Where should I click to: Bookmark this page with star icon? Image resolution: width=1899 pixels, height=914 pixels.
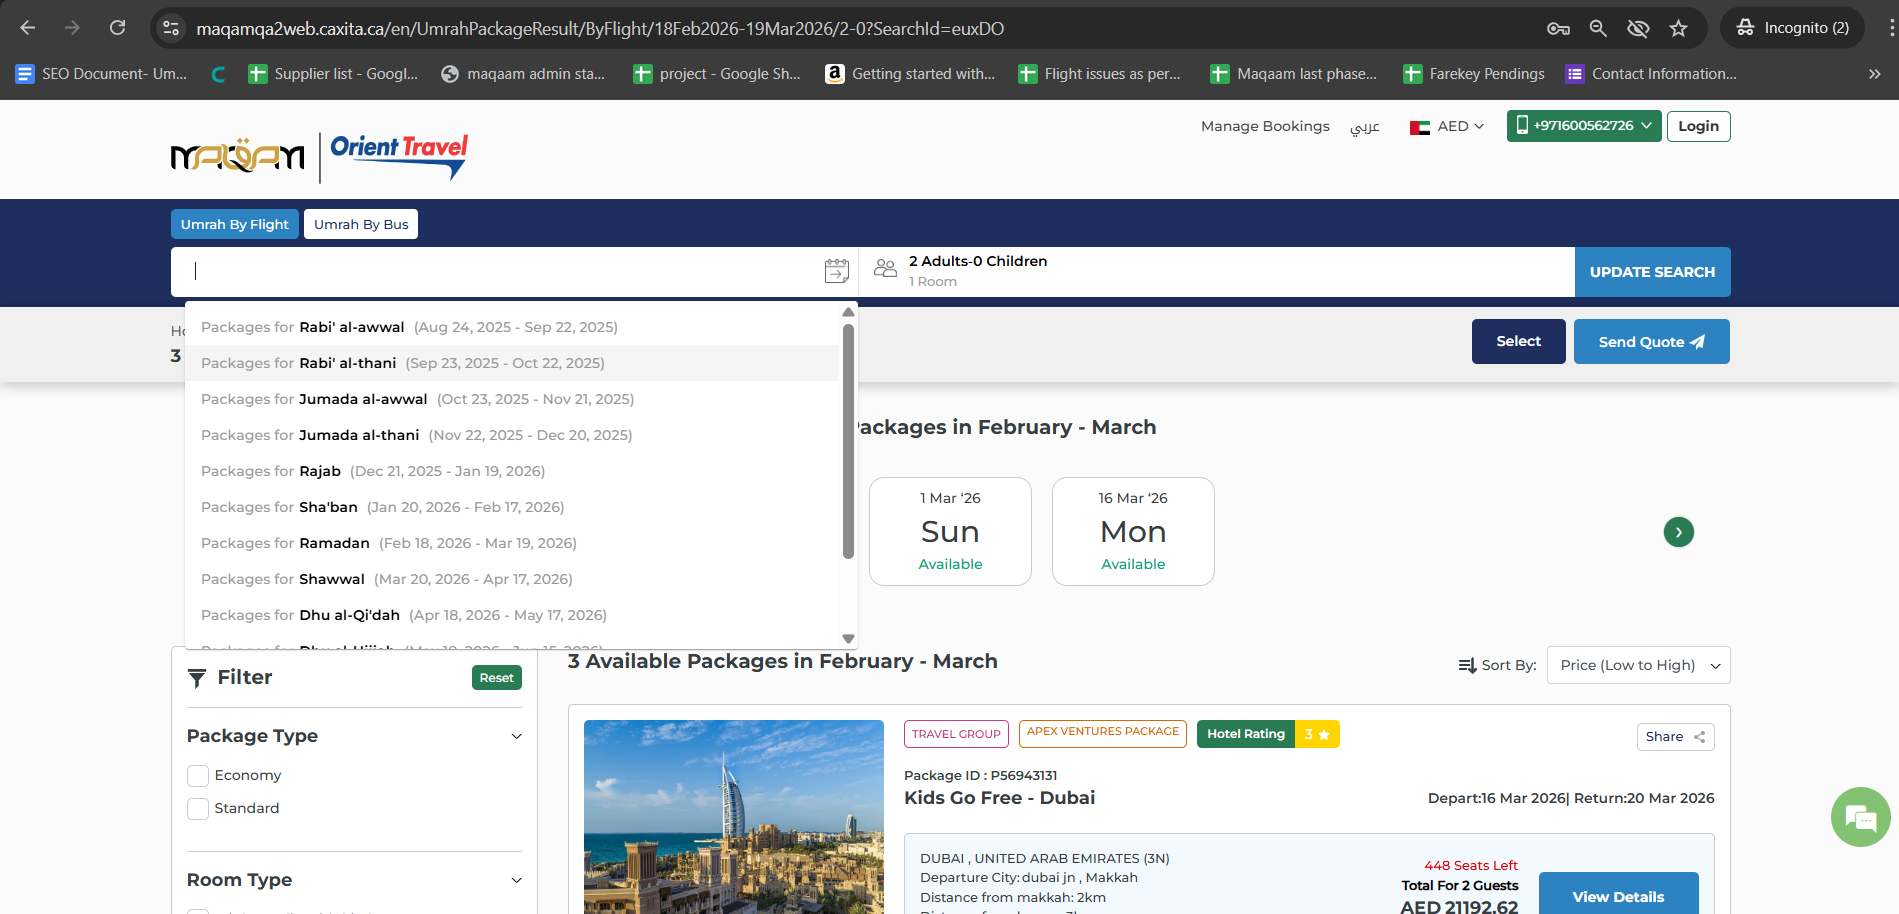point(1678,28)
